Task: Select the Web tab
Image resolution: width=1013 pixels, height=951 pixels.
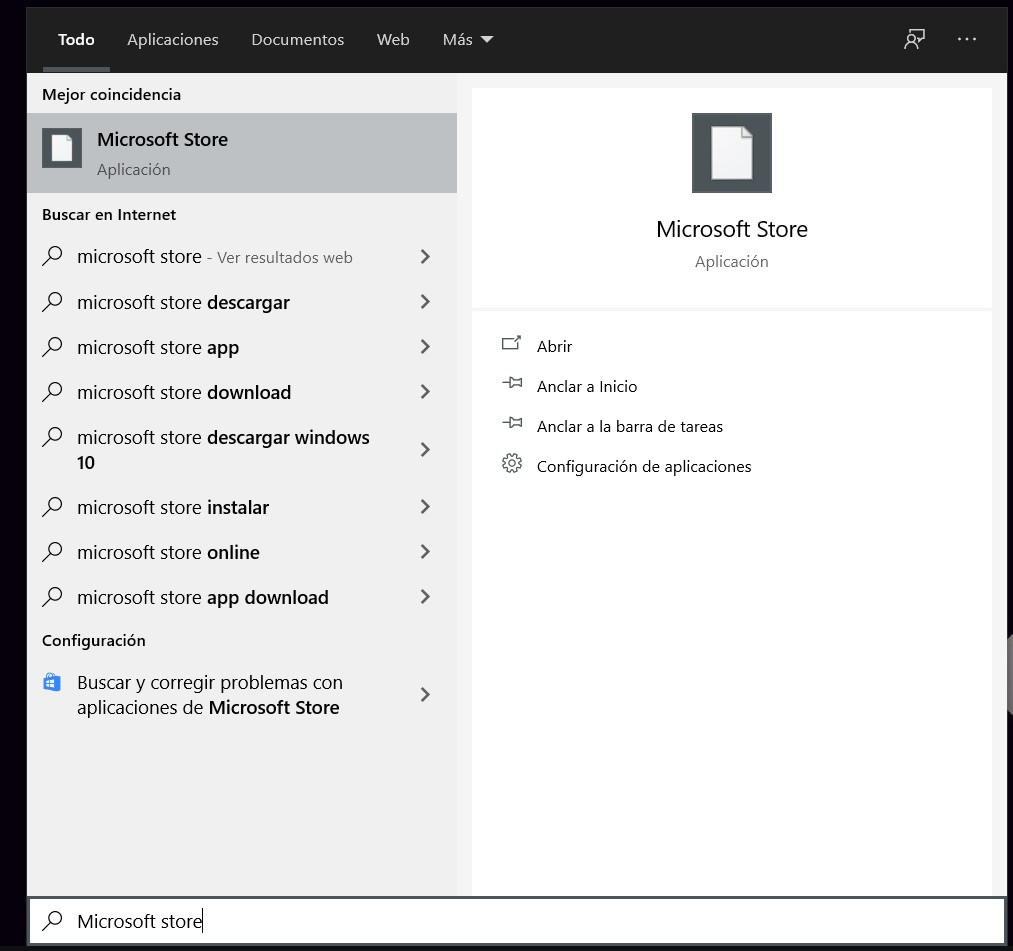Action: point(393,40)
